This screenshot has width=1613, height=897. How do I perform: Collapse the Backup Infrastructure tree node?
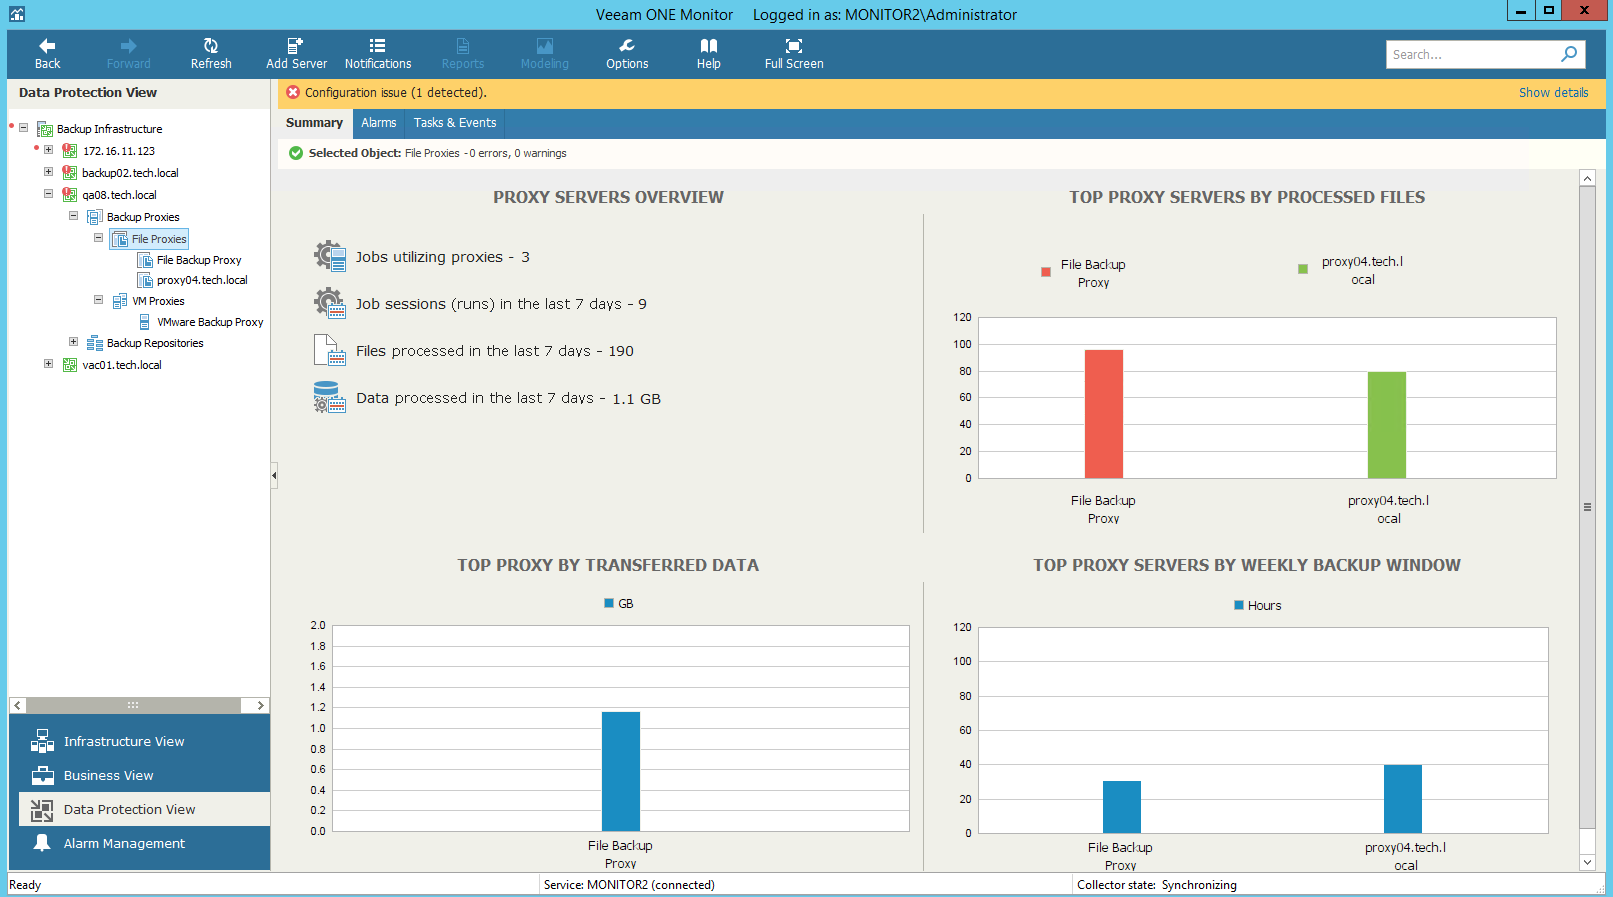click(23, 128)
